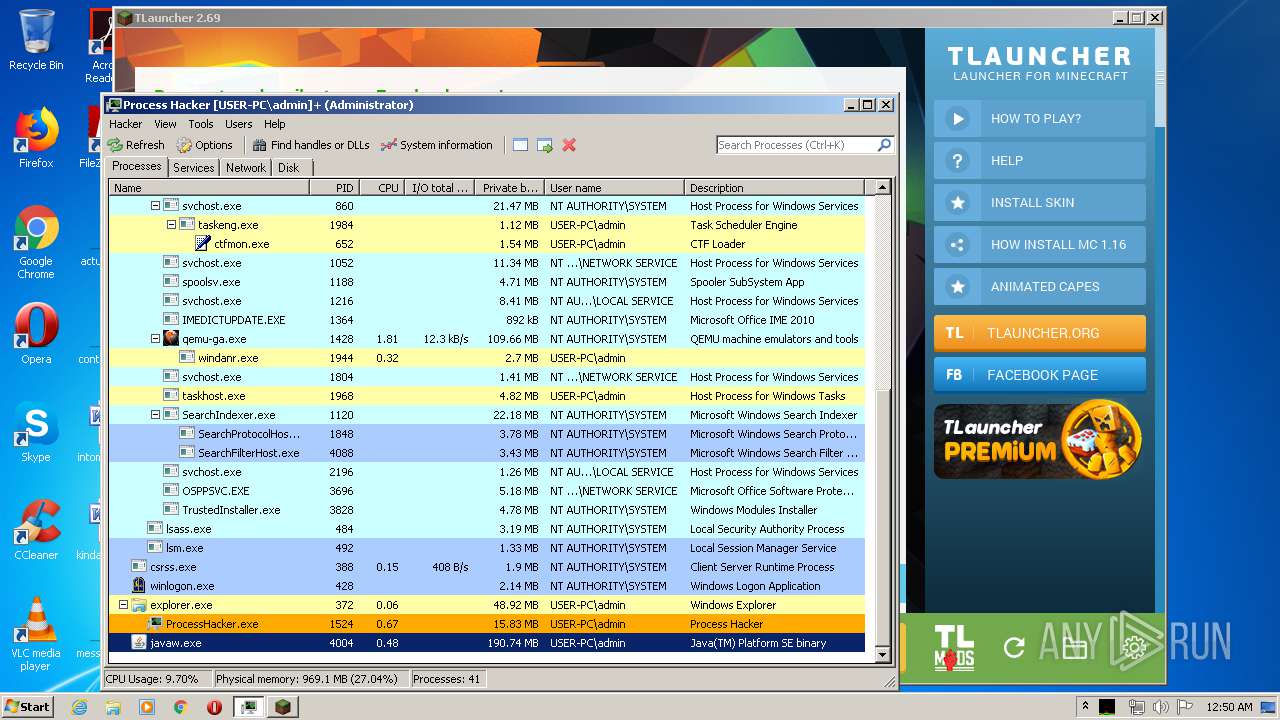Open Opera desktop shortcut
Screen dimensions: 1280x720
tap(36, 334)
